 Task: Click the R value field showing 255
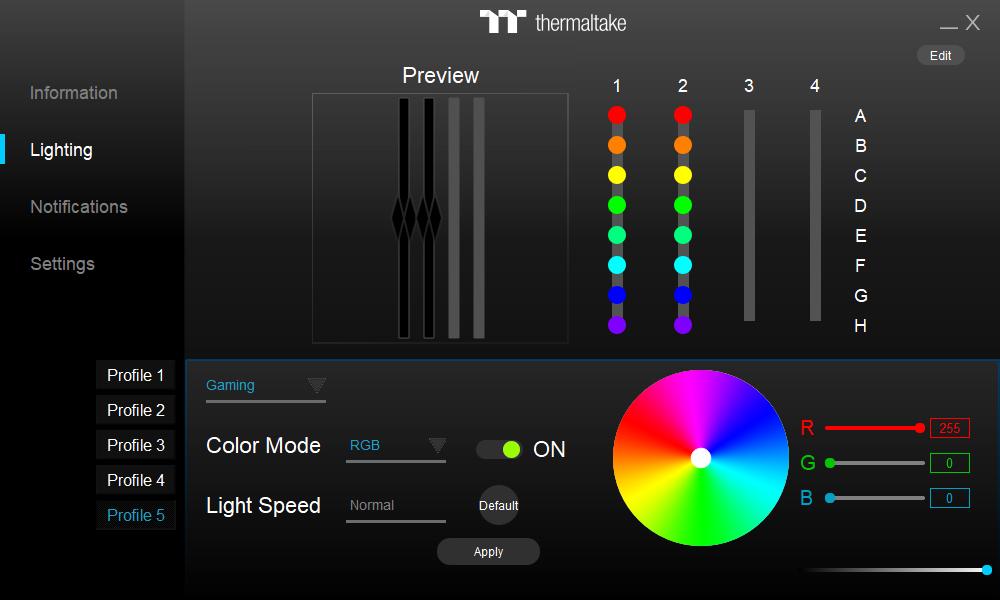tap(948, 428)
